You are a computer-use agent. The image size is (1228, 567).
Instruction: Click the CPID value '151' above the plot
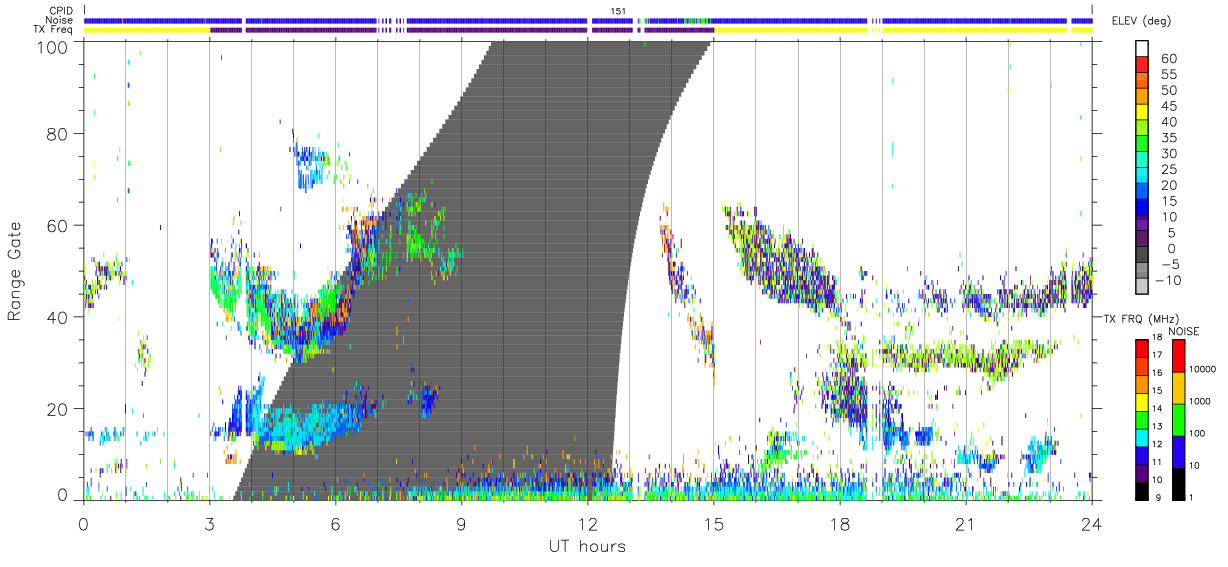(x=619, y=10)
